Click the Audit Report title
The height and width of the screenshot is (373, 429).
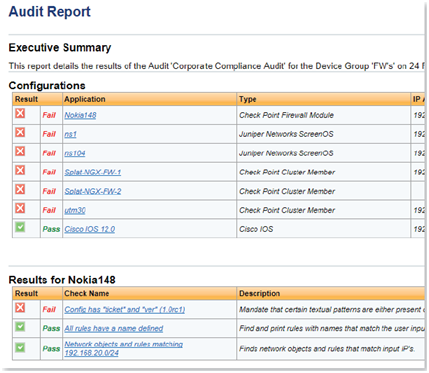pyautogui.click(x=49, y=12)
